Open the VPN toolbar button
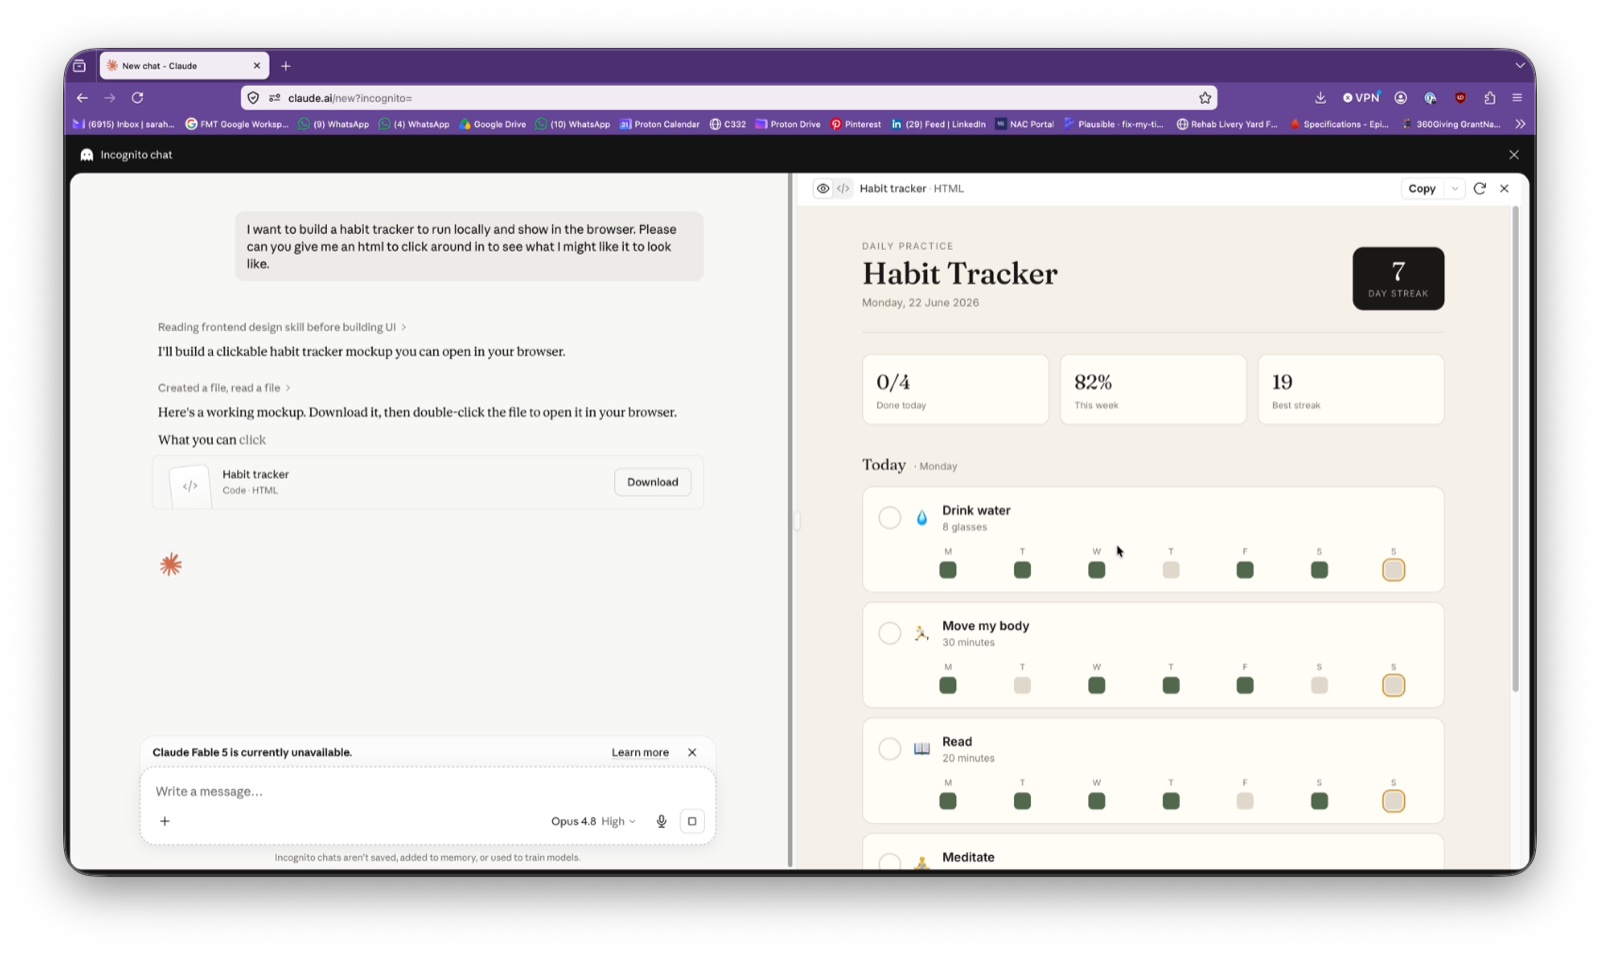The image size is (1600, 955). tap(1361, 98)
